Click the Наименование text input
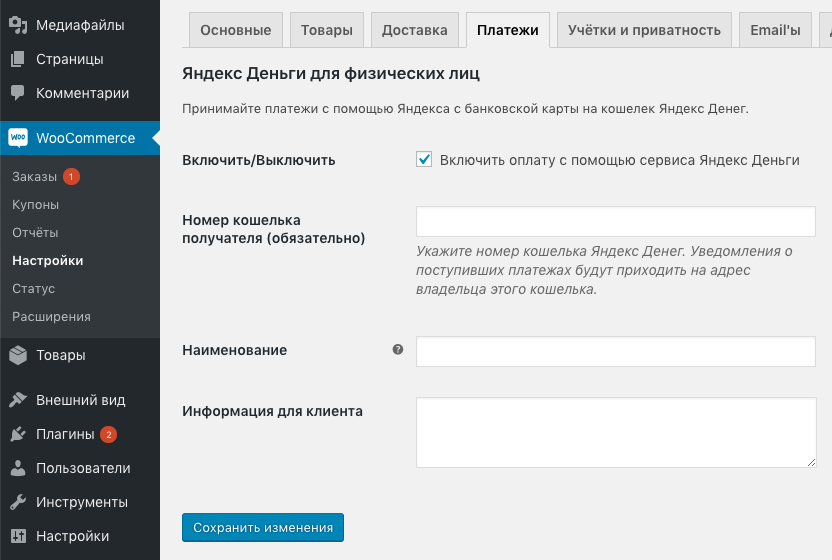 [615, 351]
